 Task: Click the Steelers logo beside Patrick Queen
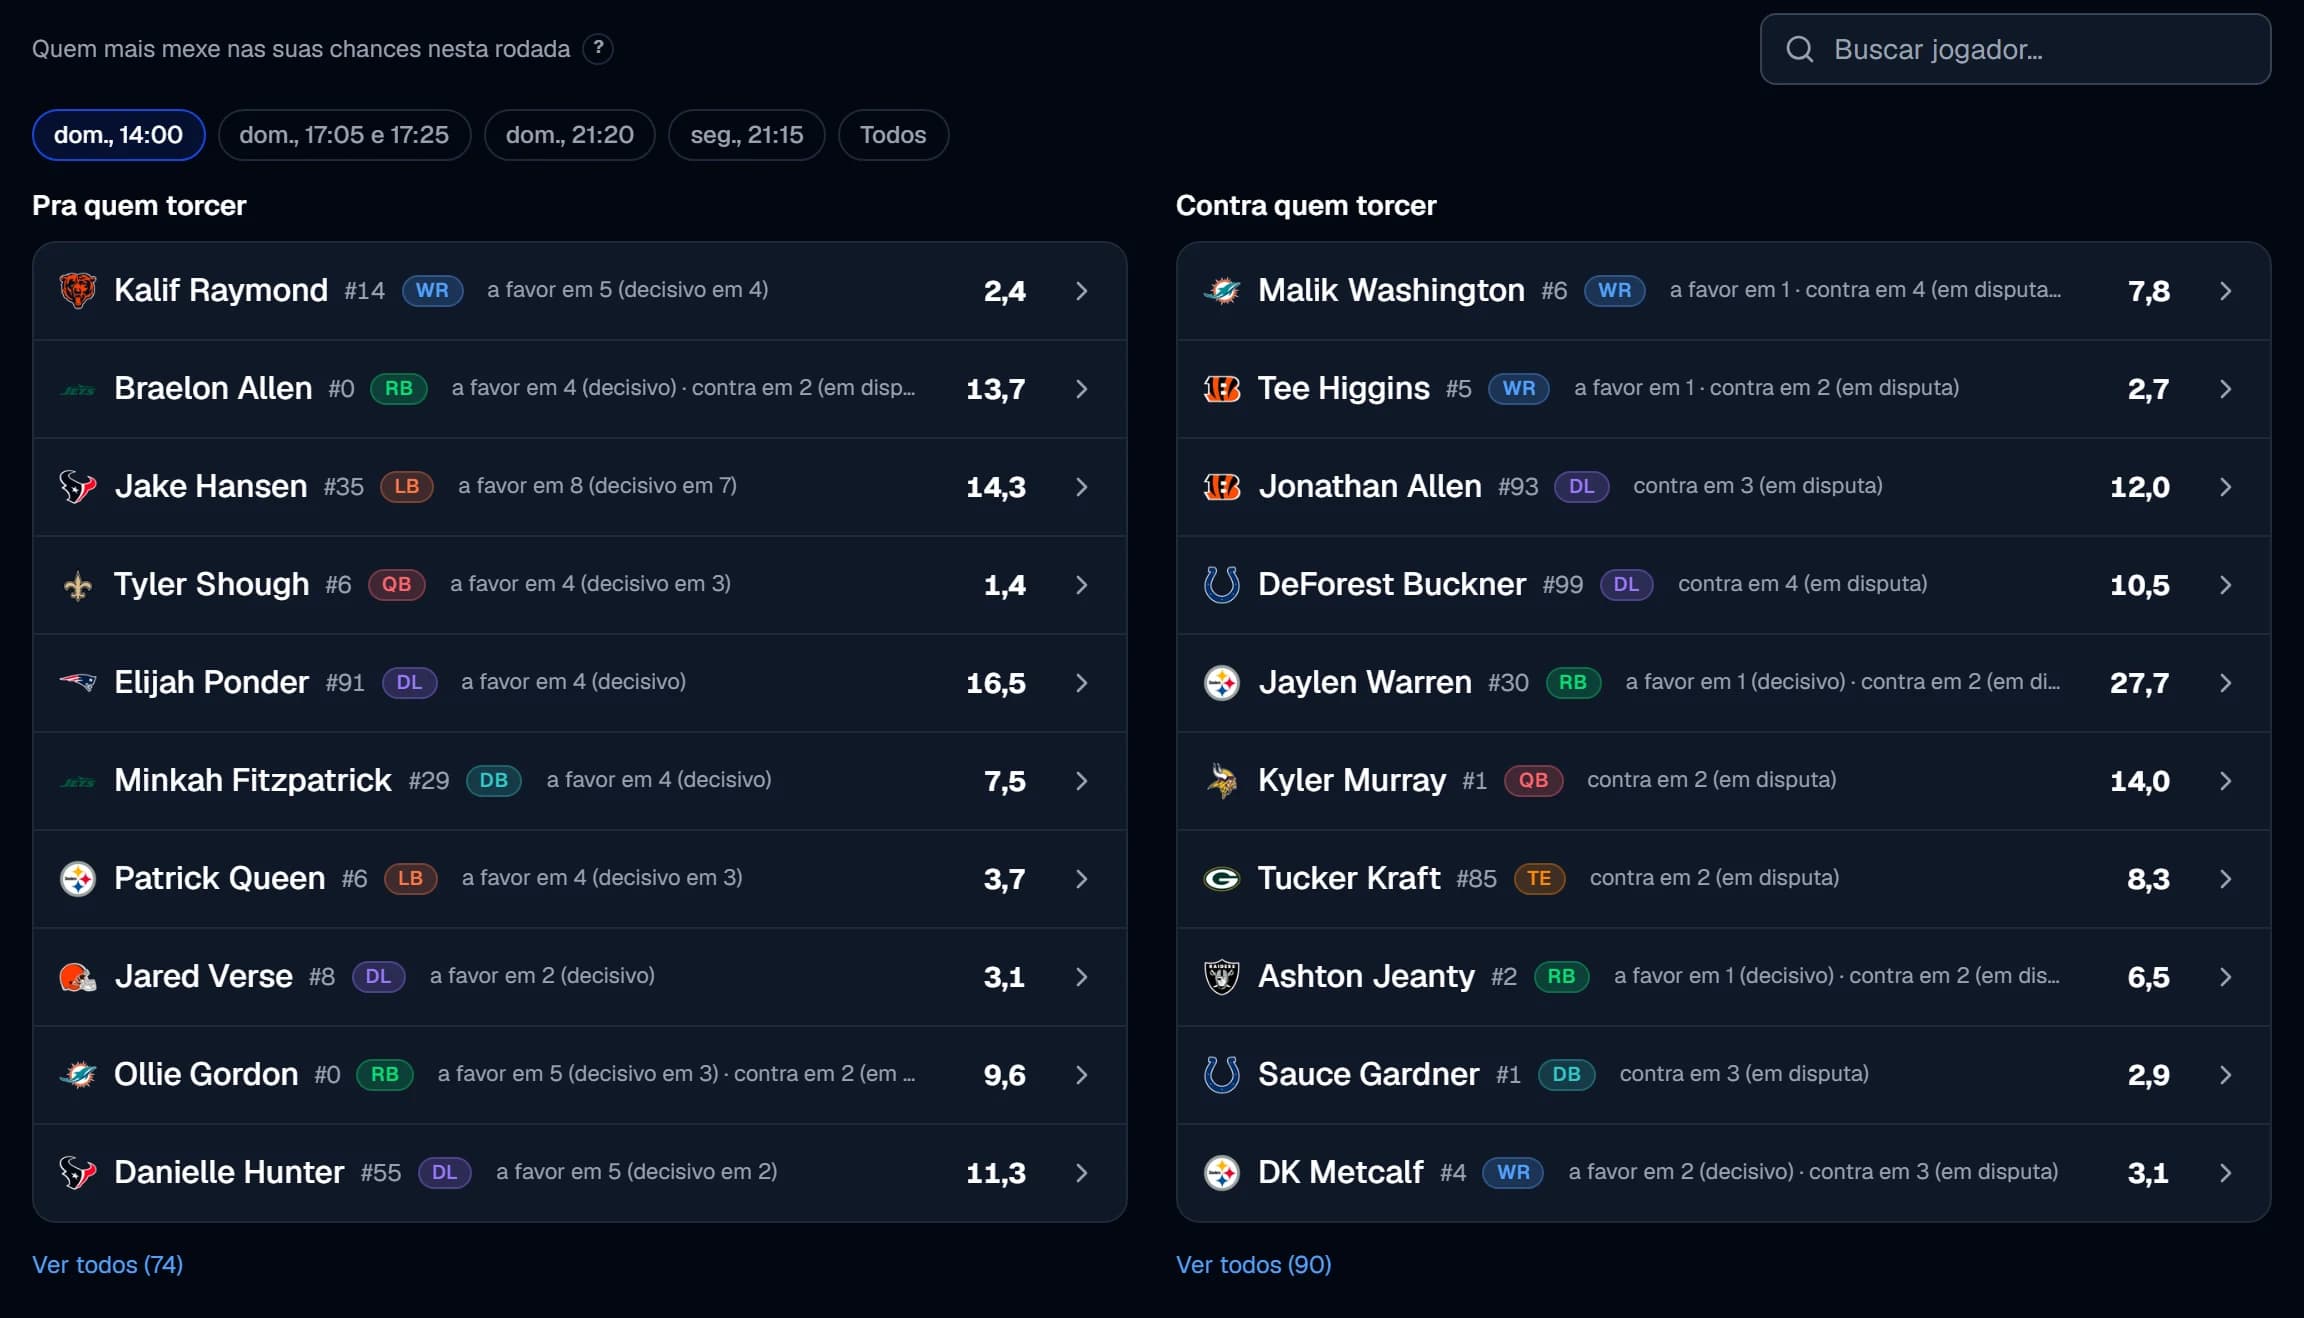(x=77, y=878)
